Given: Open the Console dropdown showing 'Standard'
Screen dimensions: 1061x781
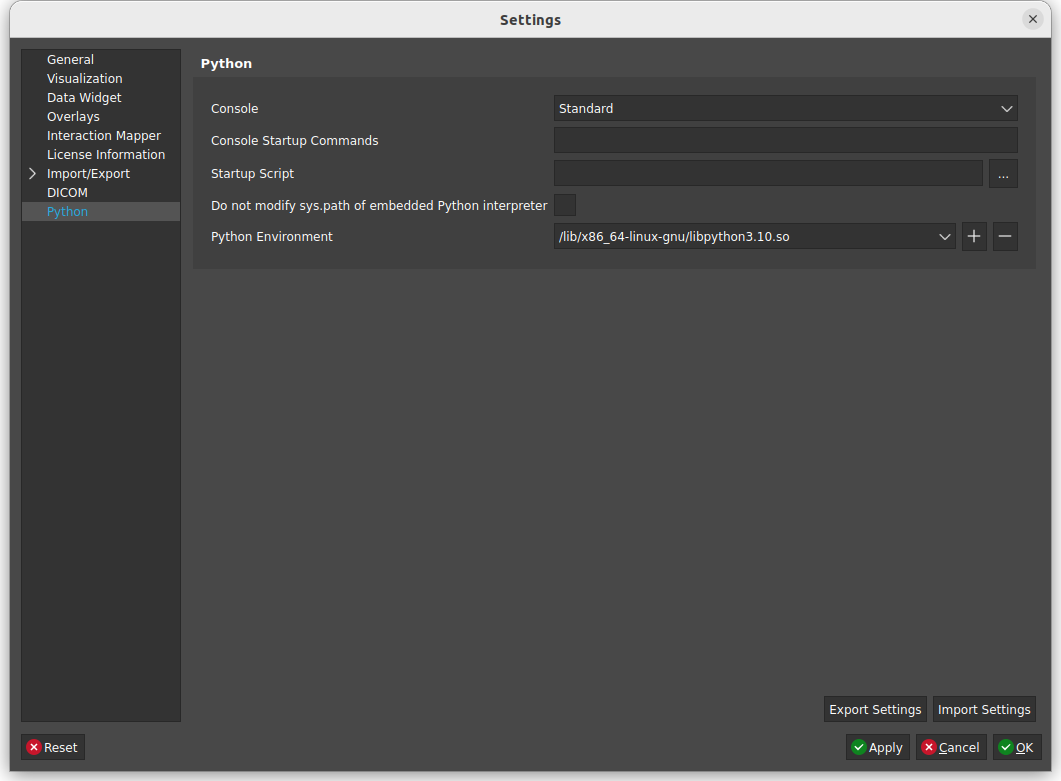Looking at the screenshot, I should 1006,108.
